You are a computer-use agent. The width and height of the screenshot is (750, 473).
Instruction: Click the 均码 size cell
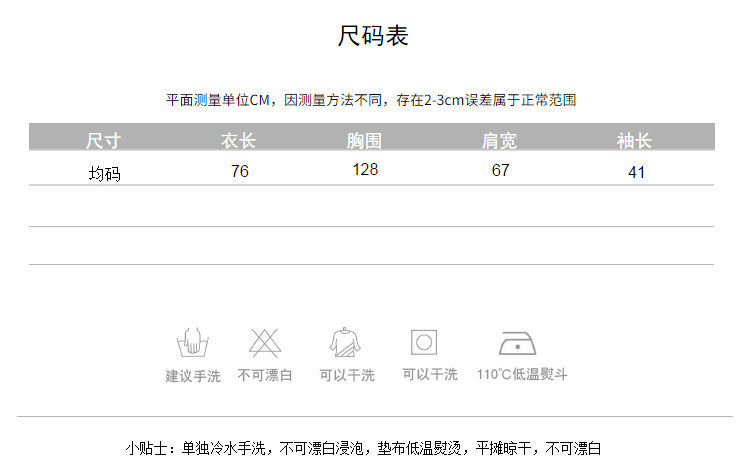click(104, 173)
